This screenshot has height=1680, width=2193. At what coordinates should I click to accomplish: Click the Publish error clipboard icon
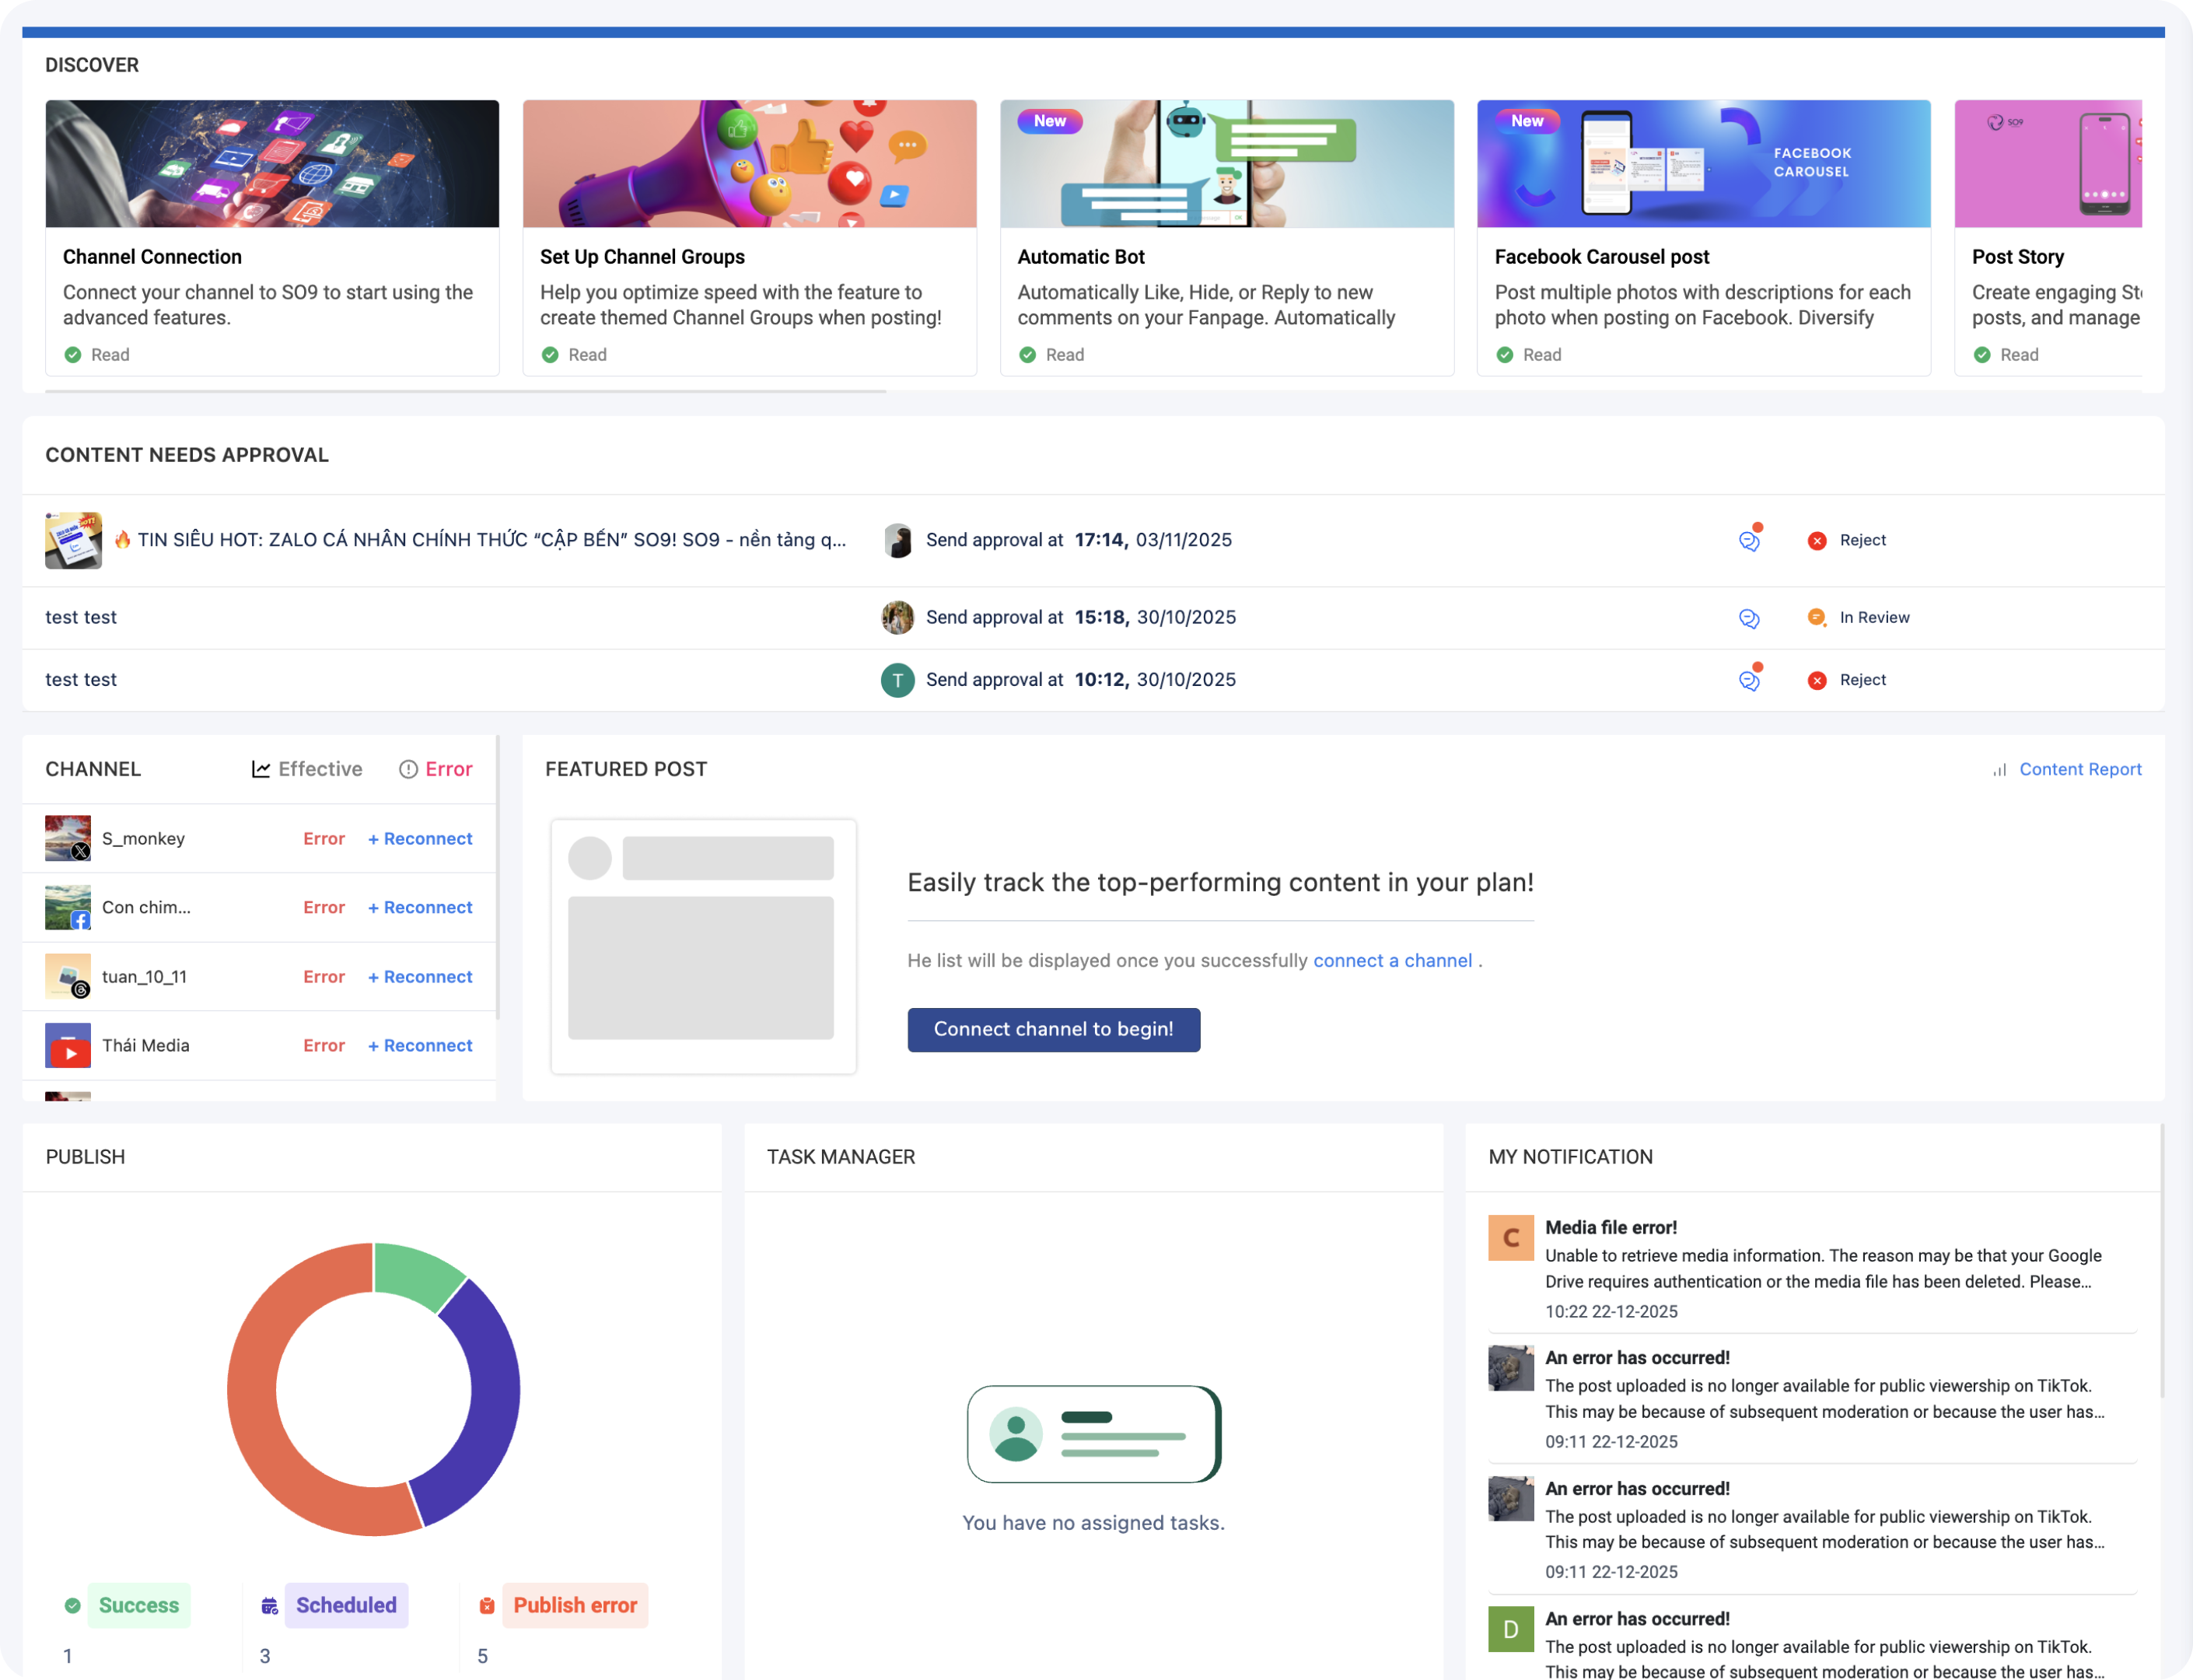tap(487, 1605)
